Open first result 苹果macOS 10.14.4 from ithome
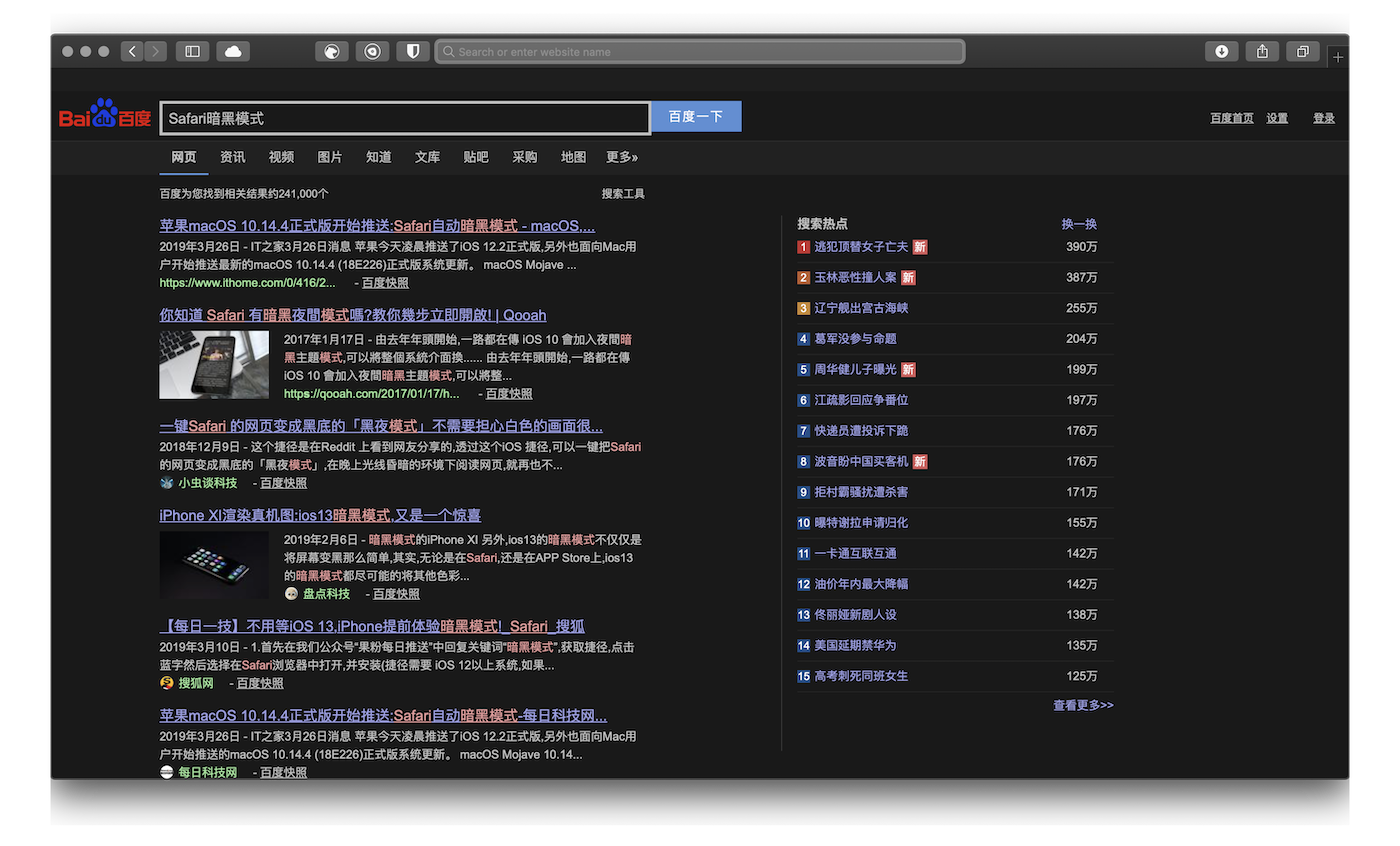This screenshot has height=846, width=1400. click(x=377, y=226)
